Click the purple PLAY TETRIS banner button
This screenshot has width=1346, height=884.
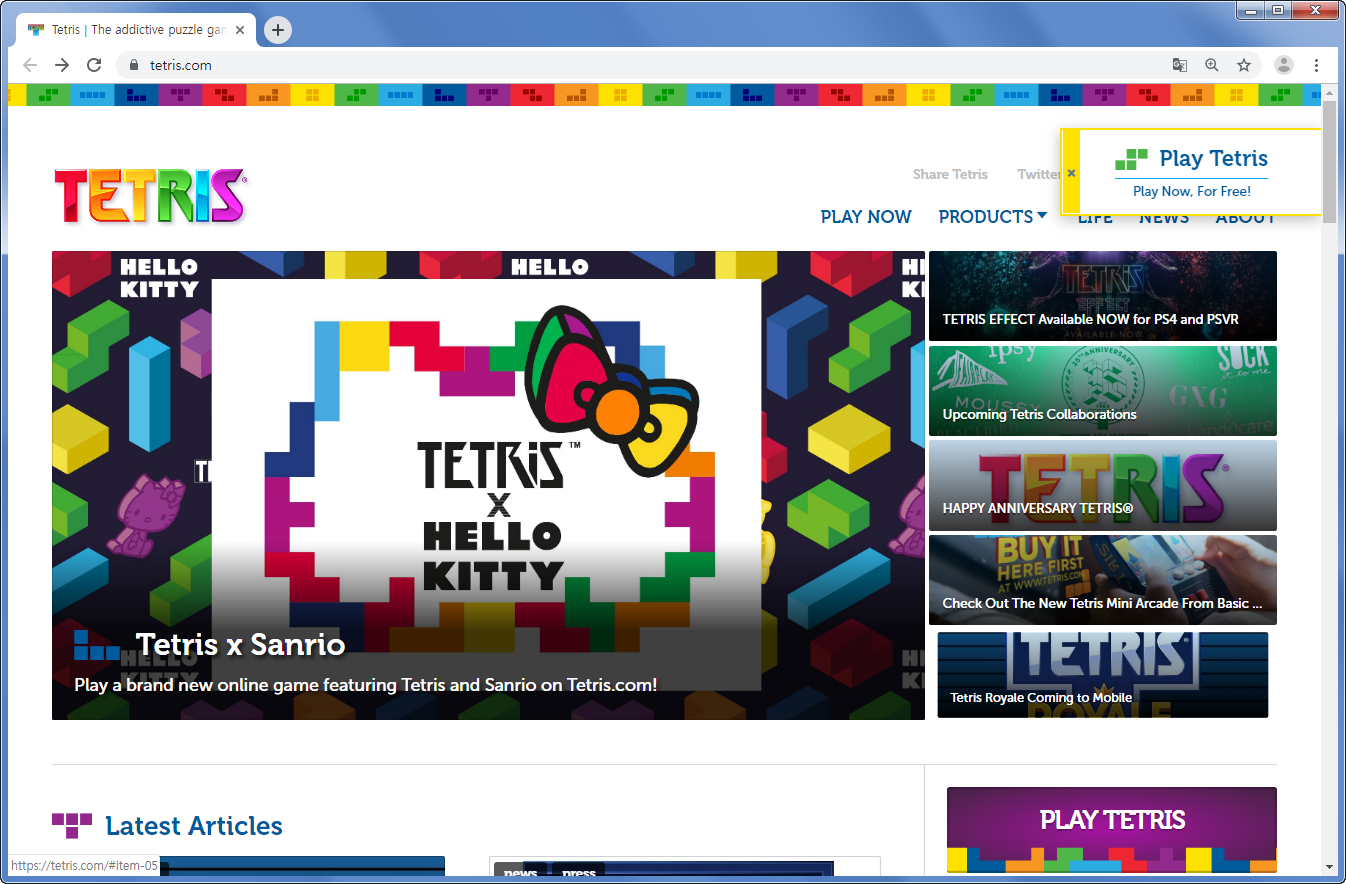click(1112, 830)
